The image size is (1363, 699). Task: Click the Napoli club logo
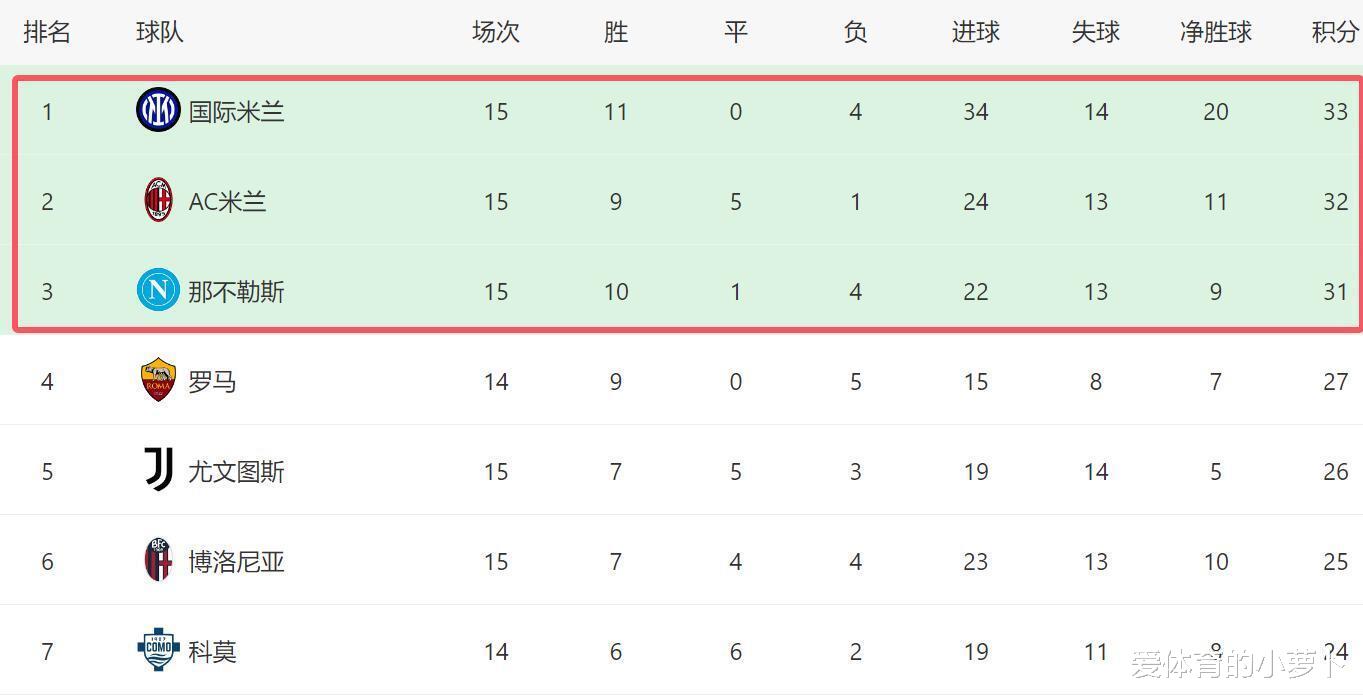click(x=158, y=290)
